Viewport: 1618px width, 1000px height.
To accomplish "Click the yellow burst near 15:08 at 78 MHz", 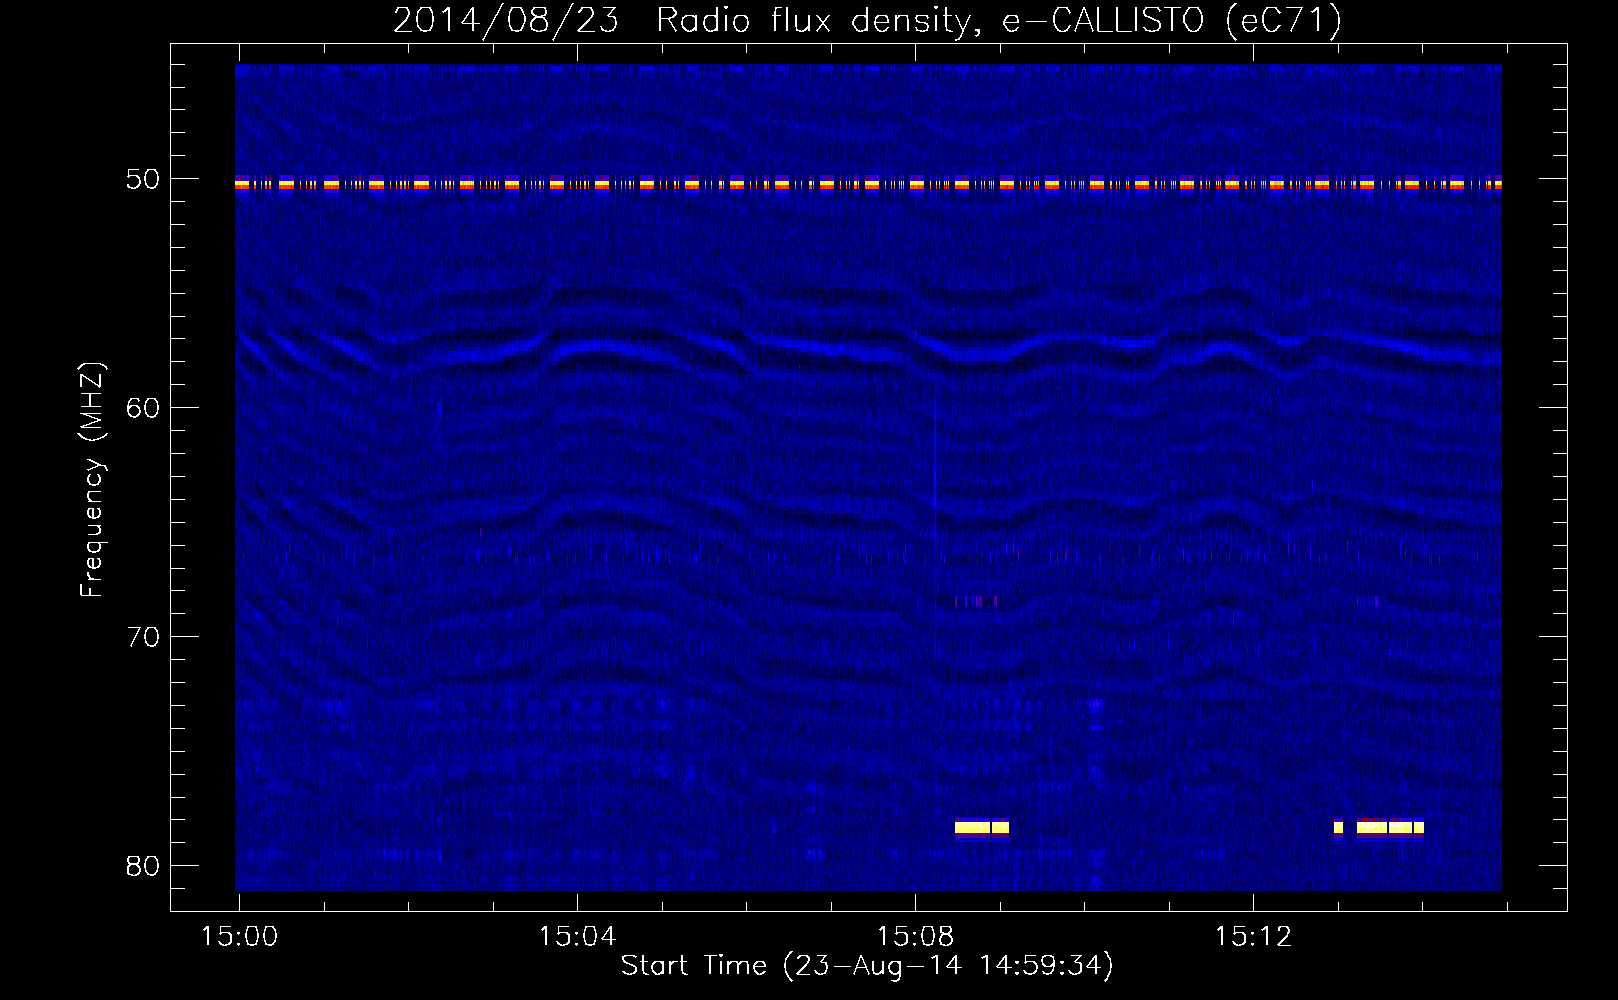I will [982, 827].
